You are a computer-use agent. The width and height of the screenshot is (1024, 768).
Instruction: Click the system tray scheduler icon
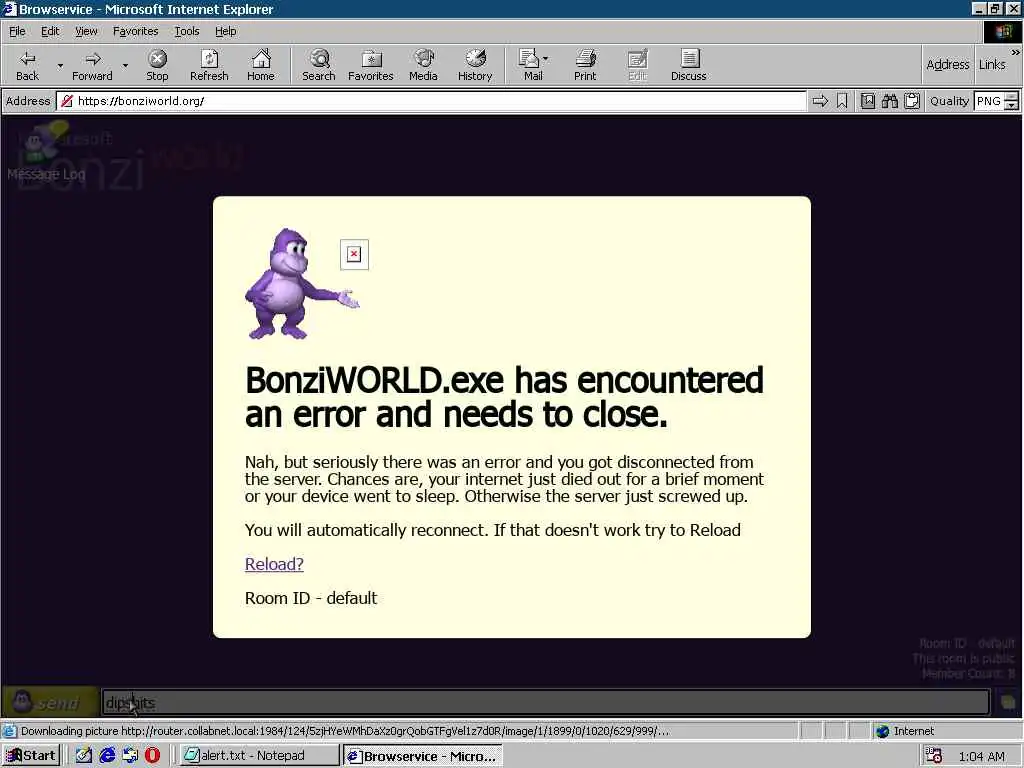coord(933,756)
